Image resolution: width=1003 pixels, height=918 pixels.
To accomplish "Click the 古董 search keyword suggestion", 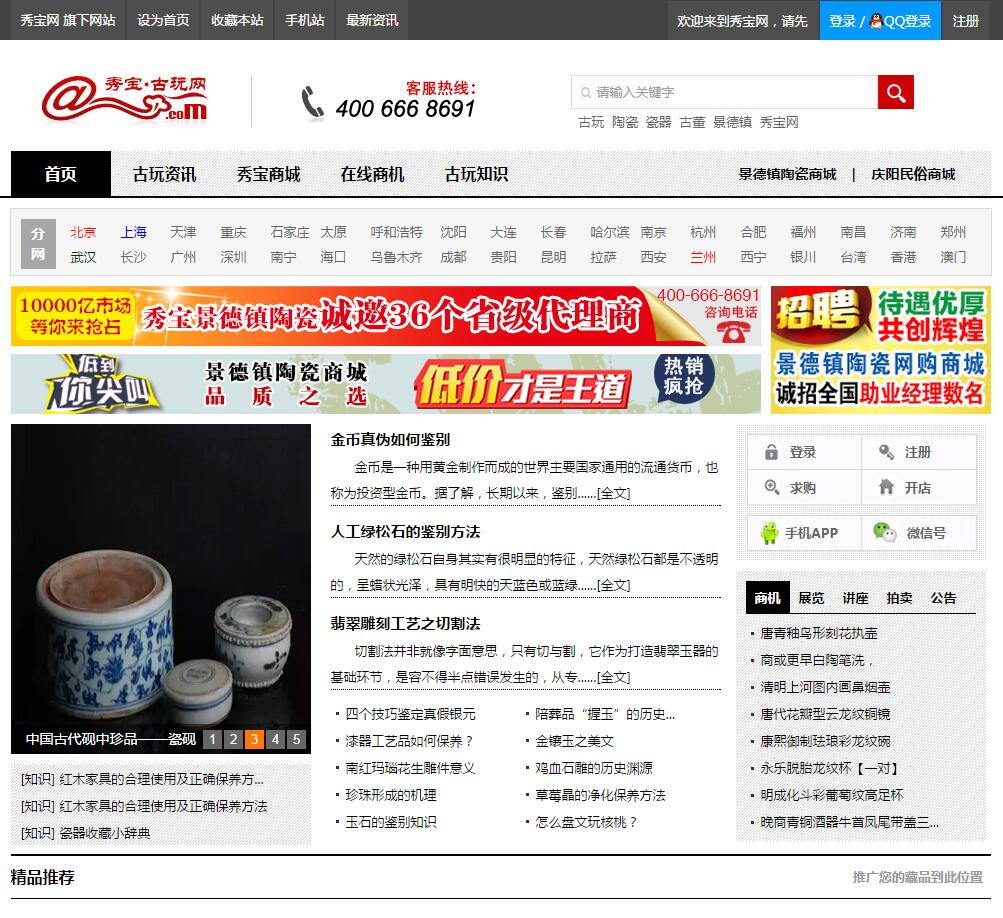I will [692, 122].
